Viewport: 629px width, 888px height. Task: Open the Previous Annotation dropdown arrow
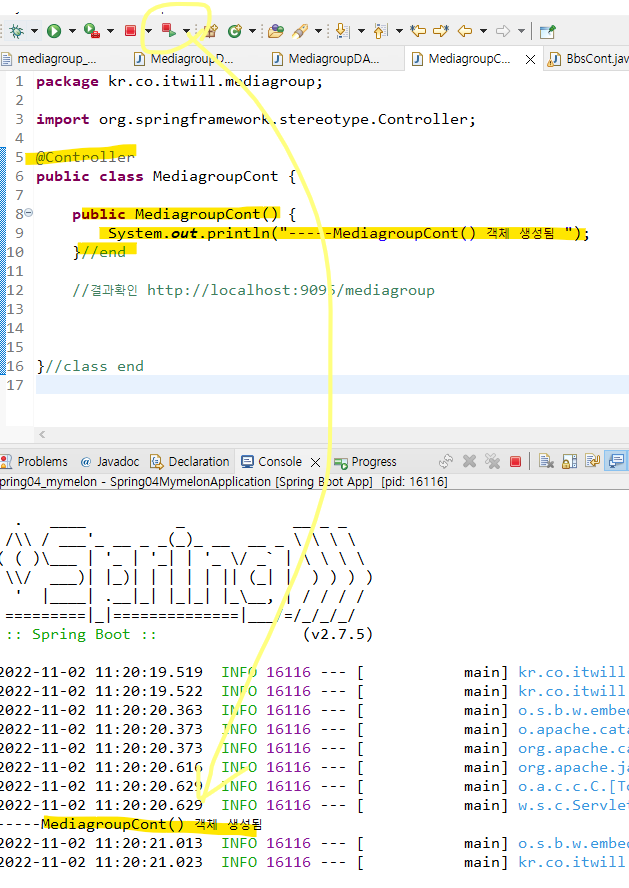[399, 31]
